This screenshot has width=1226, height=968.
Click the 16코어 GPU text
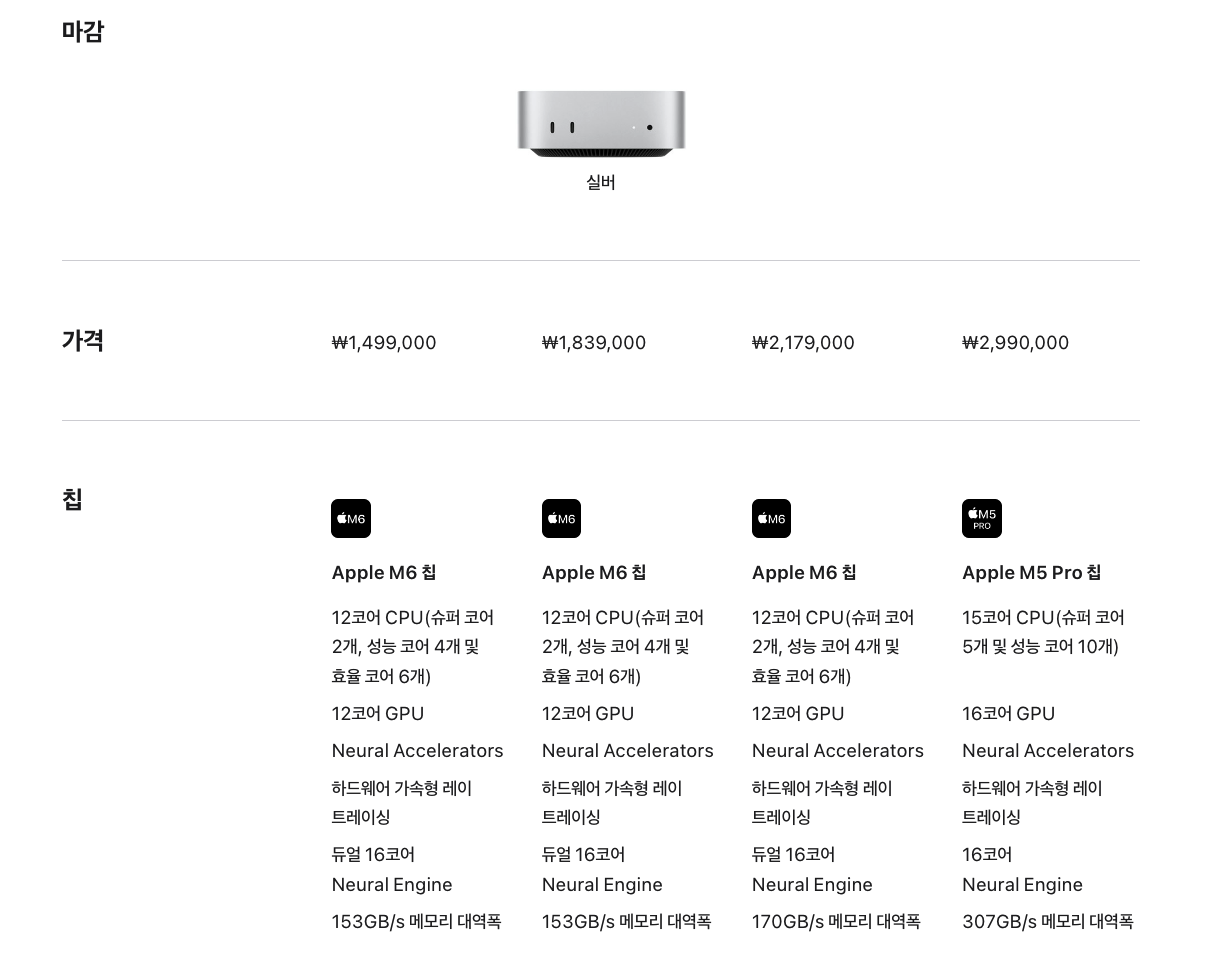click(x=1009, y=714)
